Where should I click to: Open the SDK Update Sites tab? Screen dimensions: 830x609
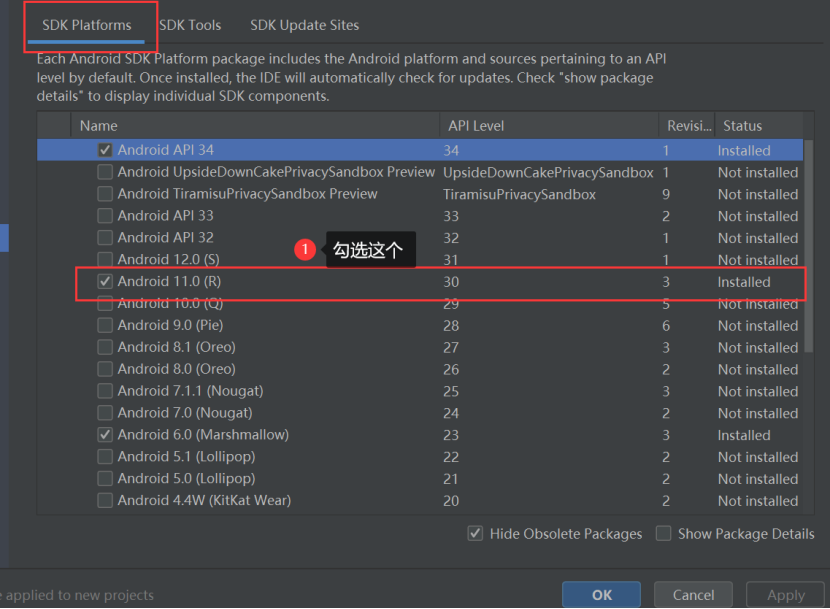(304, 25)
